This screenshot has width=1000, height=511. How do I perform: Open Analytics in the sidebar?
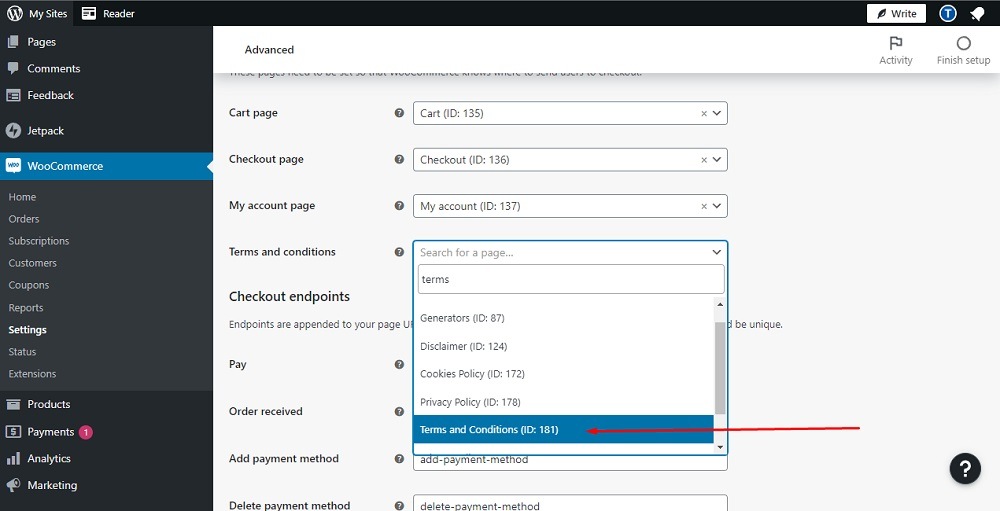coord(48,459)
